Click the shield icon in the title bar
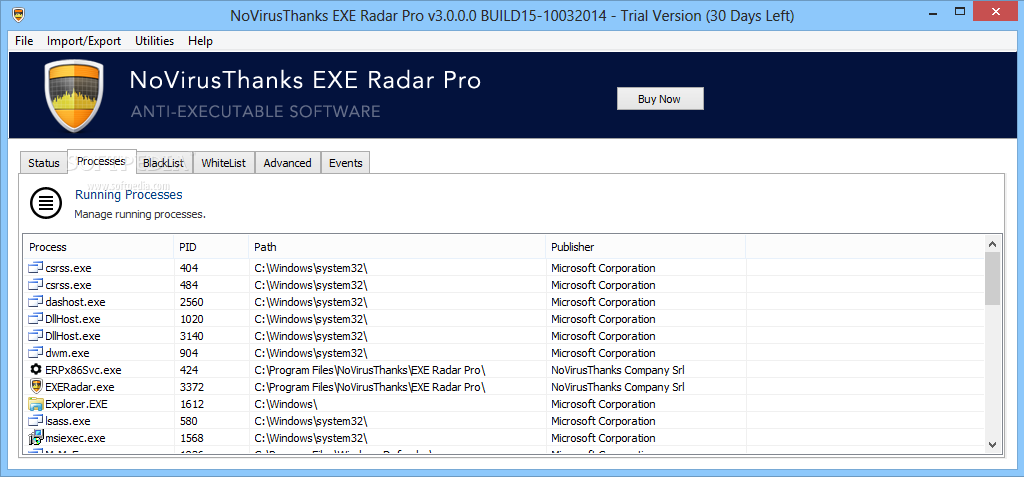The width and height of the screenshot is (1024, 477). tap(19, 14)
